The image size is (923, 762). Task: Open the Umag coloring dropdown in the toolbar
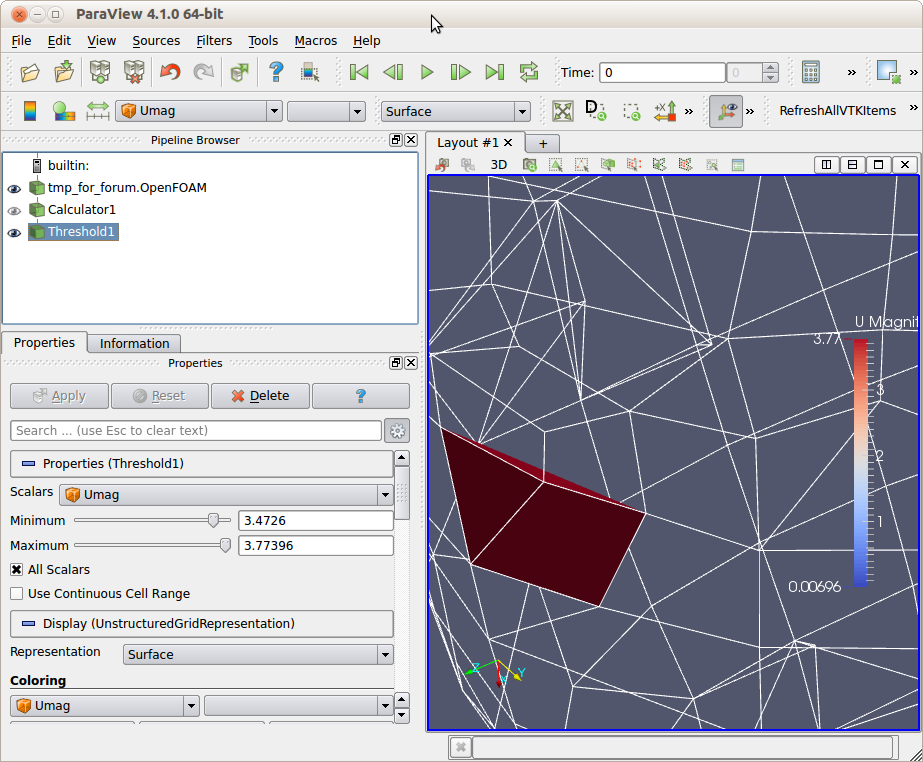click(198, 111)
